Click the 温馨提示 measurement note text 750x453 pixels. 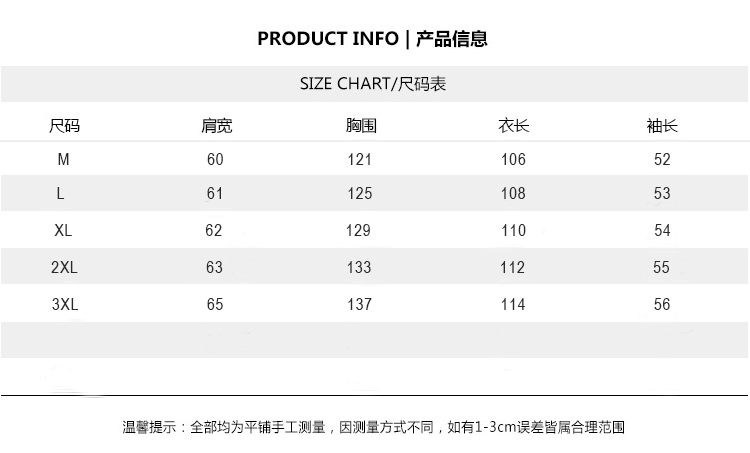(373, 427)
